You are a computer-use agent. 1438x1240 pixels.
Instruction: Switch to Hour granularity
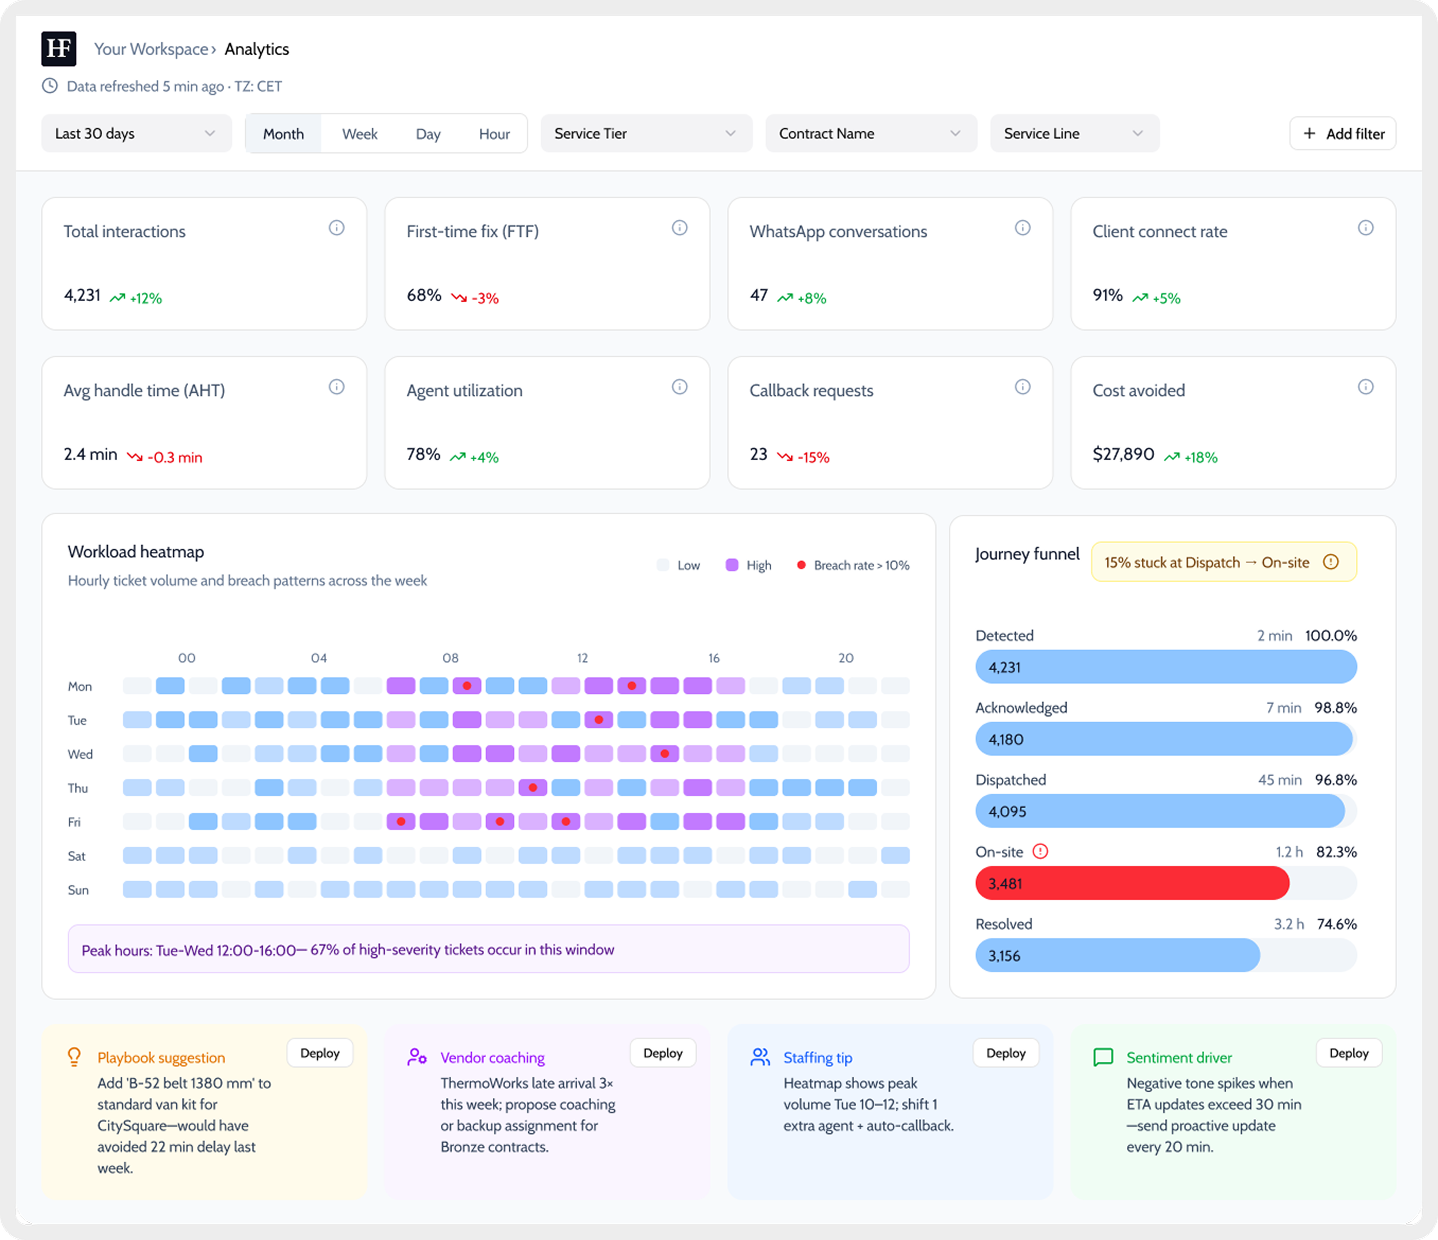coord(494,134)
